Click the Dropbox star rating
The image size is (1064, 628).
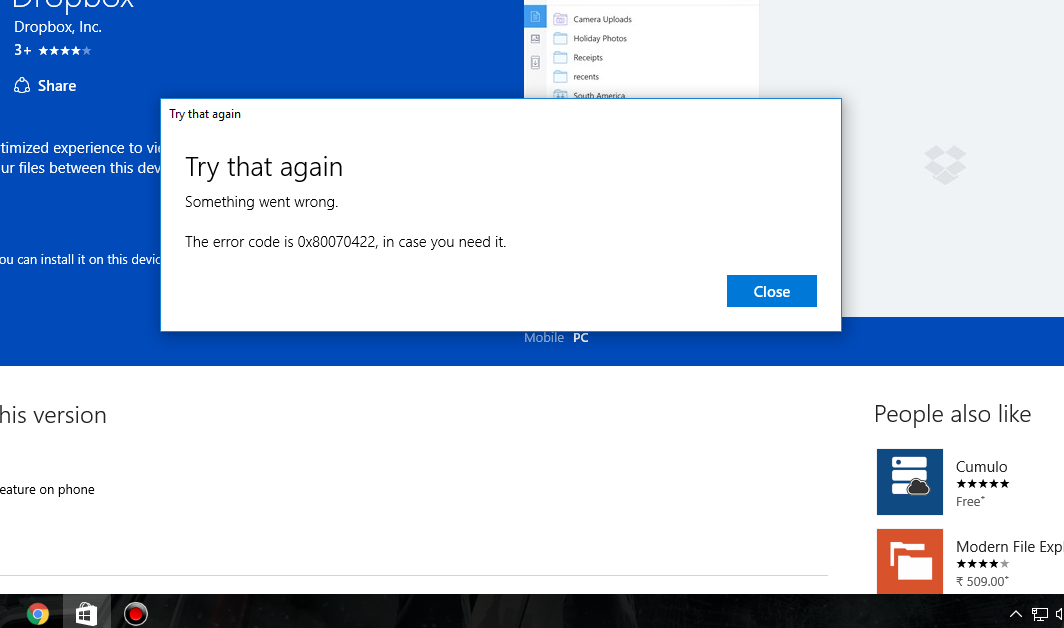(x=64, y=50)
